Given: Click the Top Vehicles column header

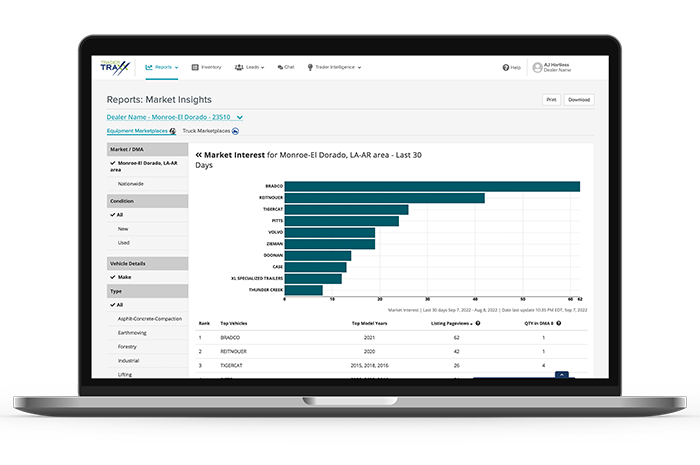Looking at the screenshot, I should tap(233, 323).
